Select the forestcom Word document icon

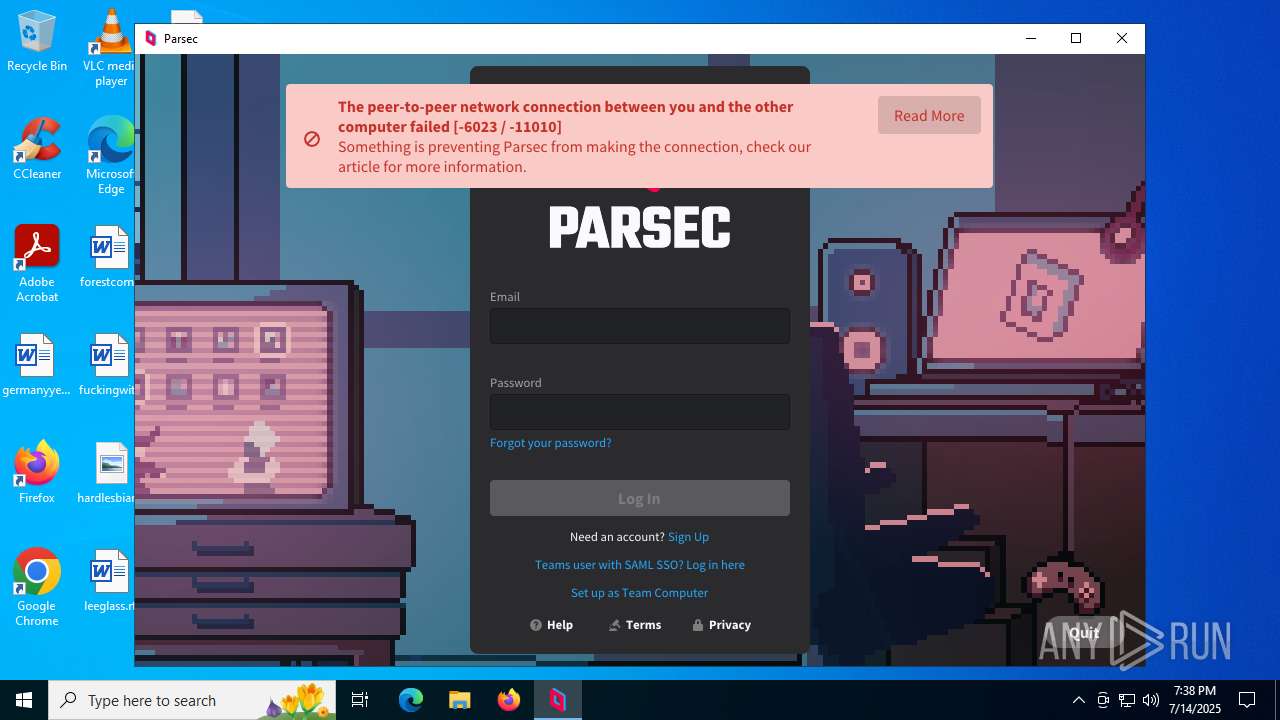(109, 257)
